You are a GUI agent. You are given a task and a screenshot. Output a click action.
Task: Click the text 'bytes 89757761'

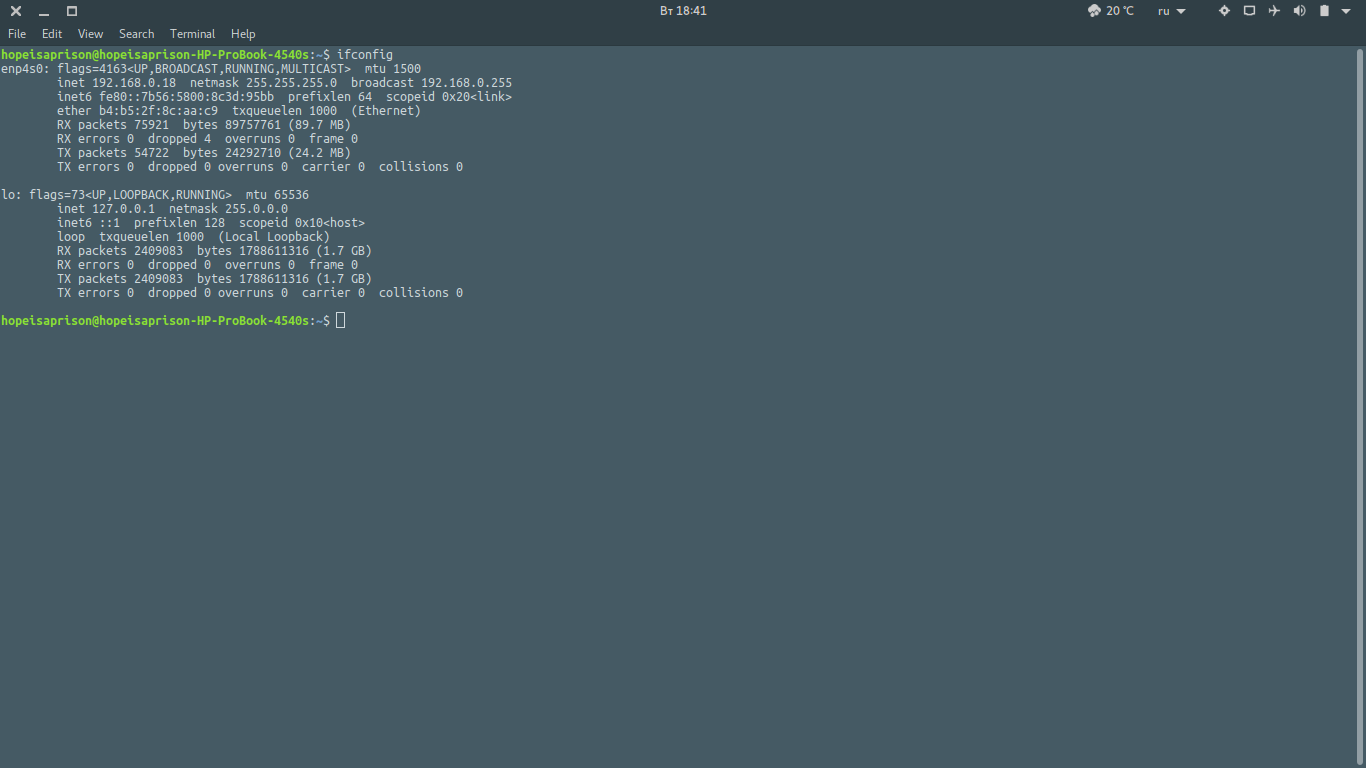tap(232, 124)
